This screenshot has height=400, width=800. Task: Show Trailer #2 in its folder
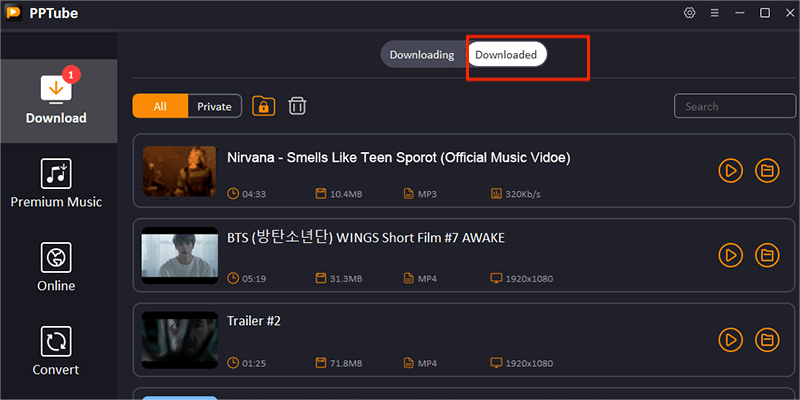coord(767,338)
